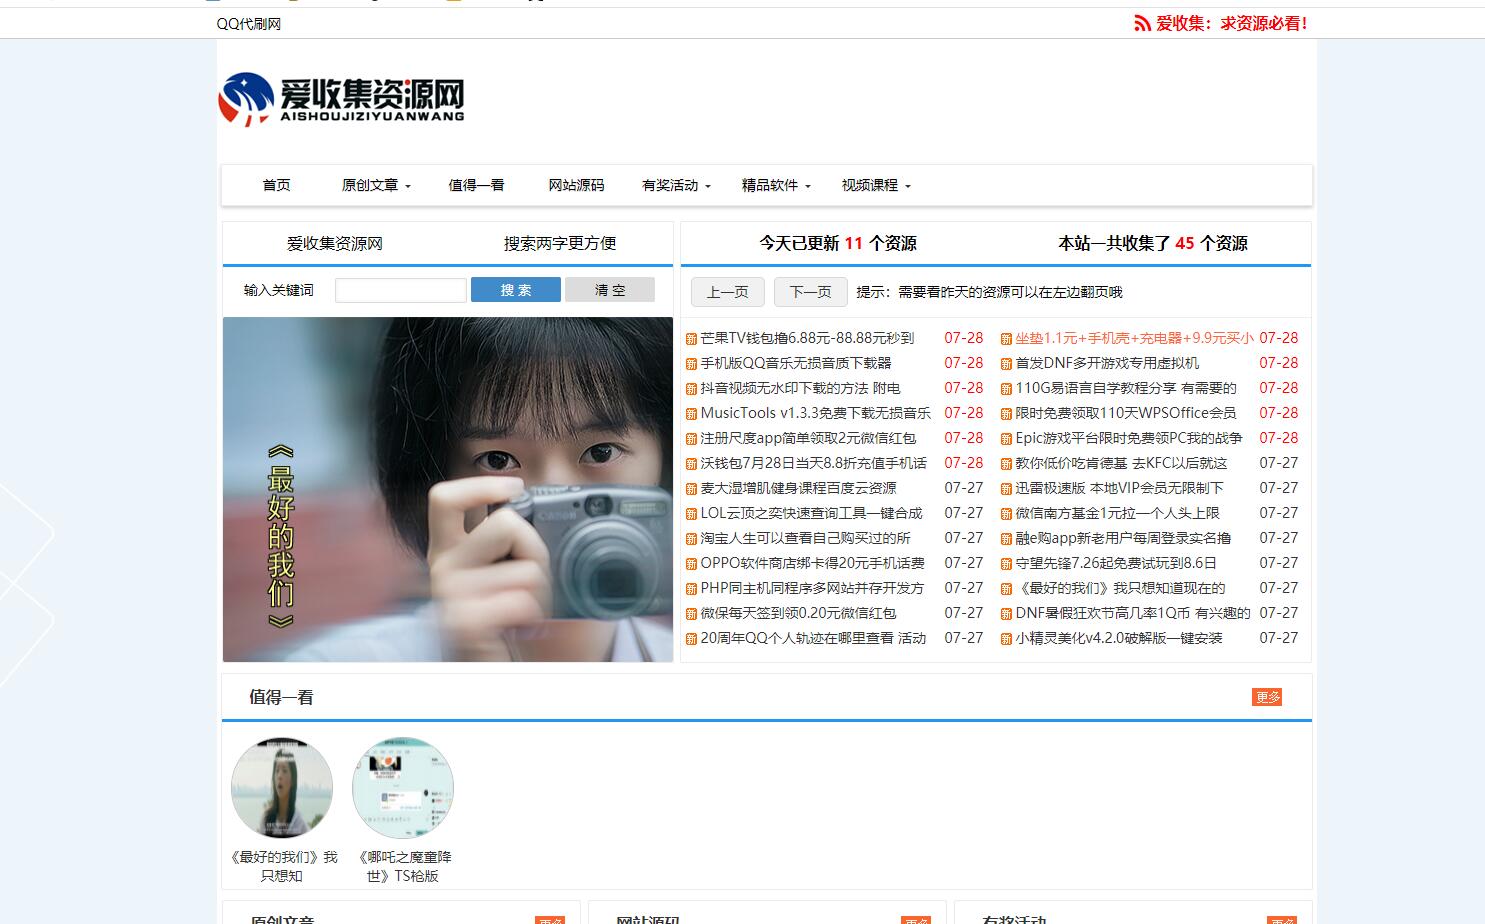Open 限时免费领取110天WPSOffice会员 link
Viewport: 1485px width, 924px height.
(x=1126, y=413)
